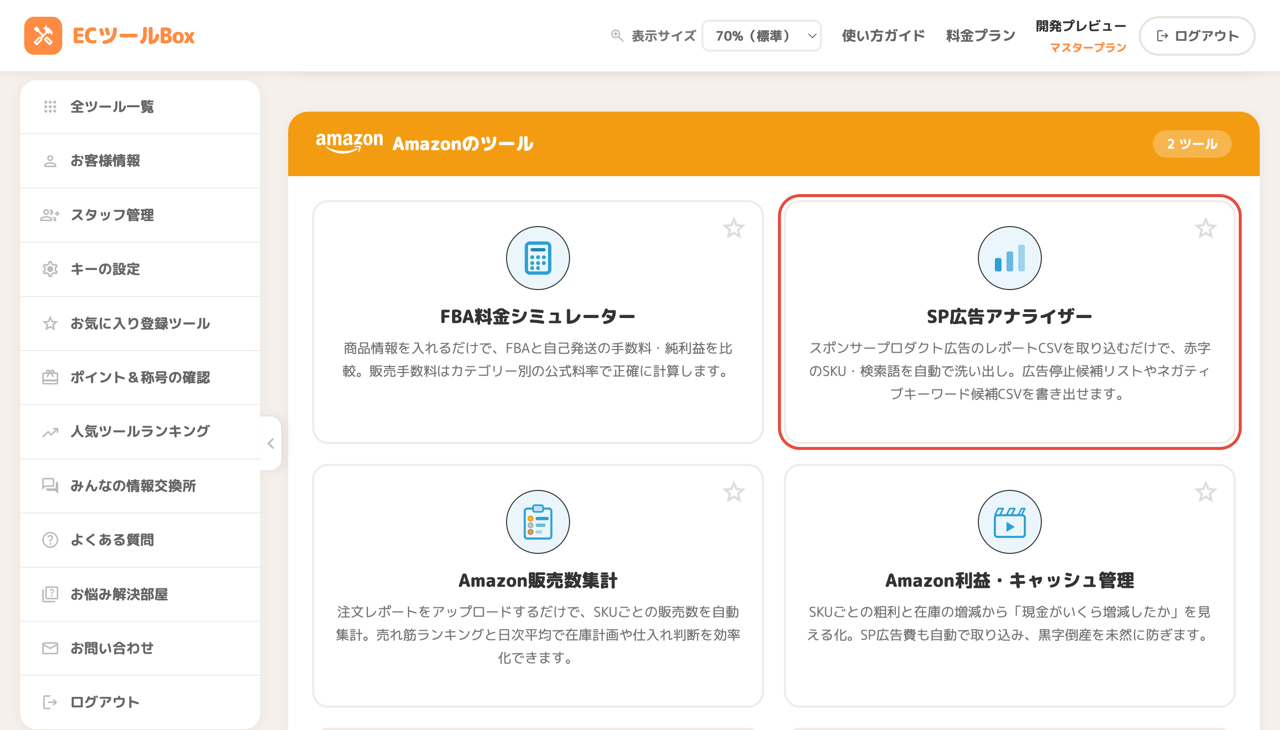Favorite the Amazon販売数集計 tool with its star
The height and width of the screenshot is (730, 1280).
734,492
